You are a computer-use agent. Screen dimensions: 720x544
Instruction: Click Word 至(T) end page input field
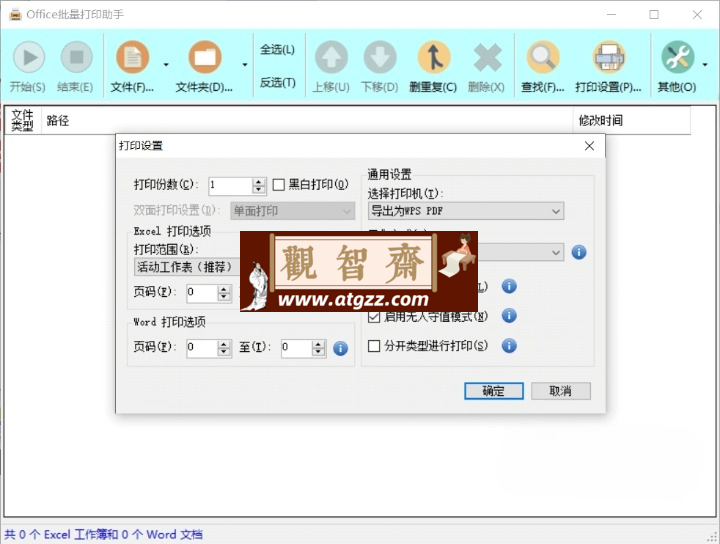(297, 348)
